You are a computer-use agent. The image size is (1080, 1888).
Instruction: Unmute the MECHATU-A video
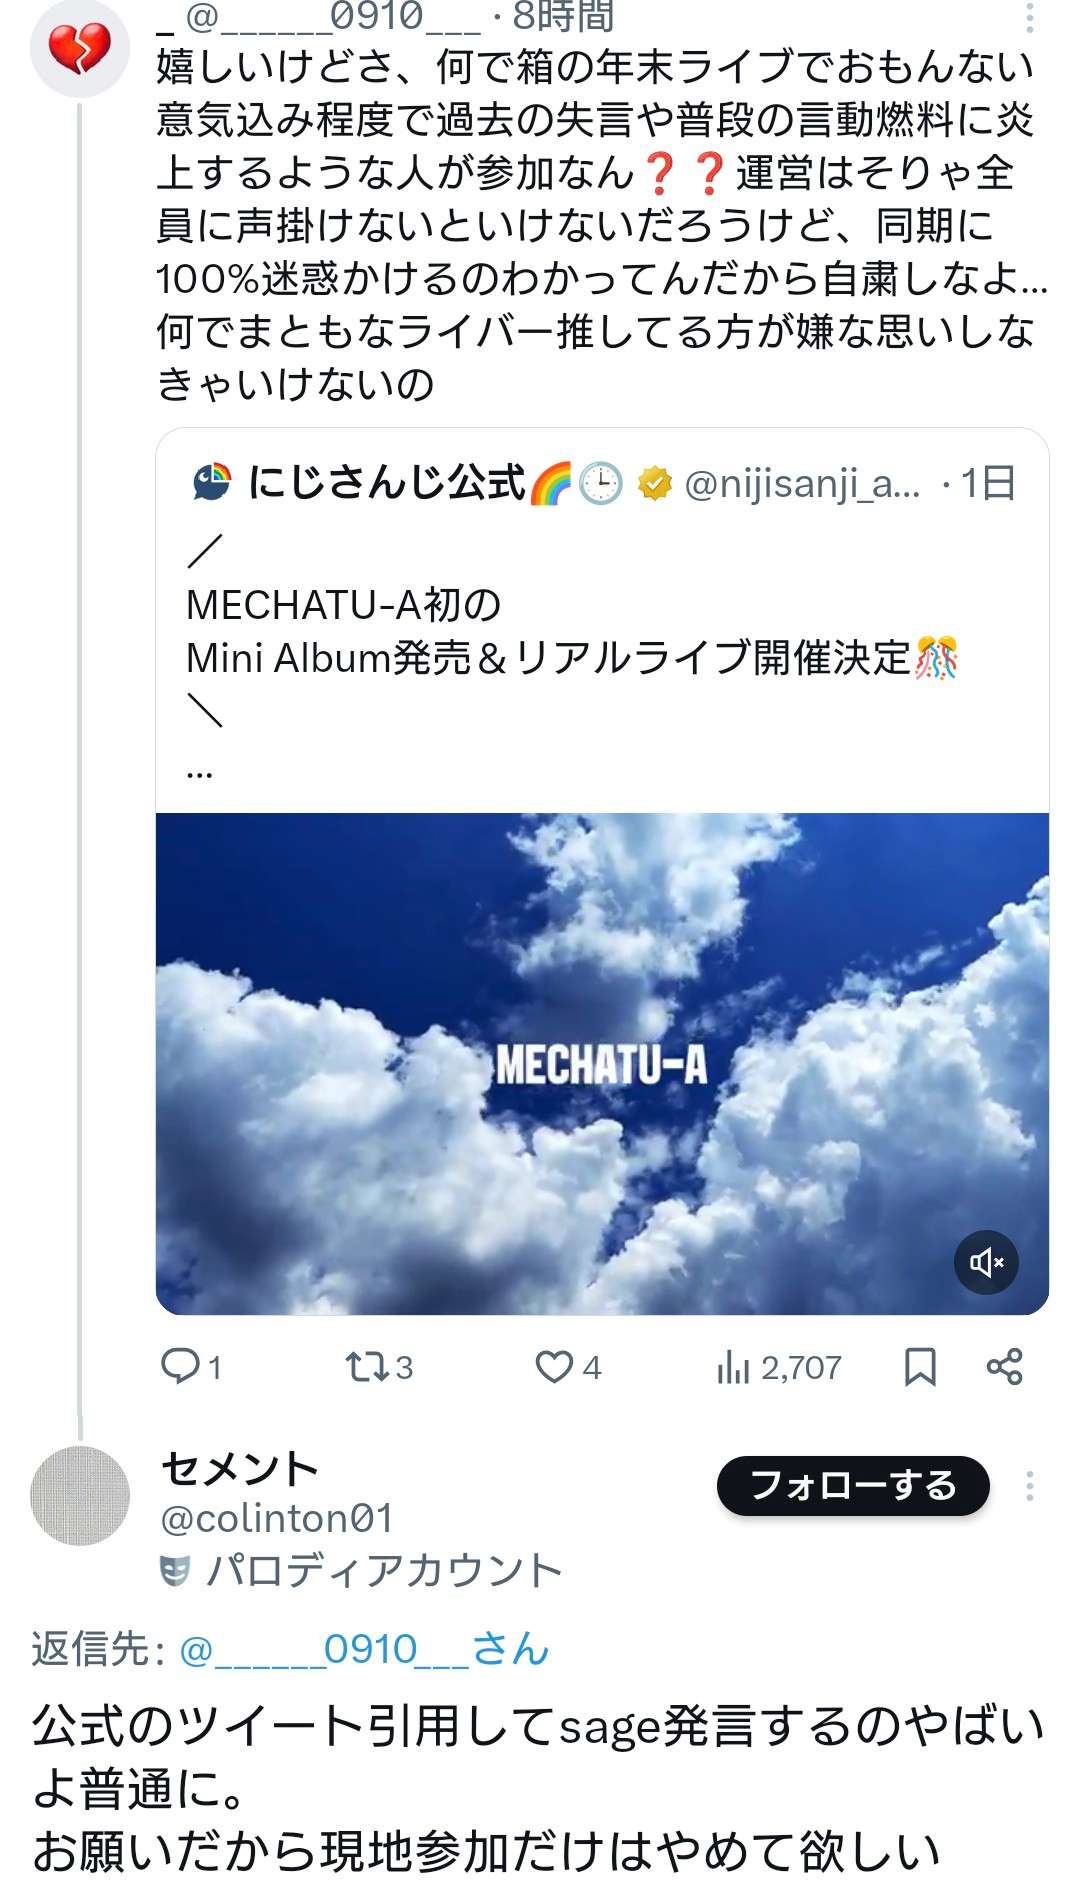[x=986, y=1262]
